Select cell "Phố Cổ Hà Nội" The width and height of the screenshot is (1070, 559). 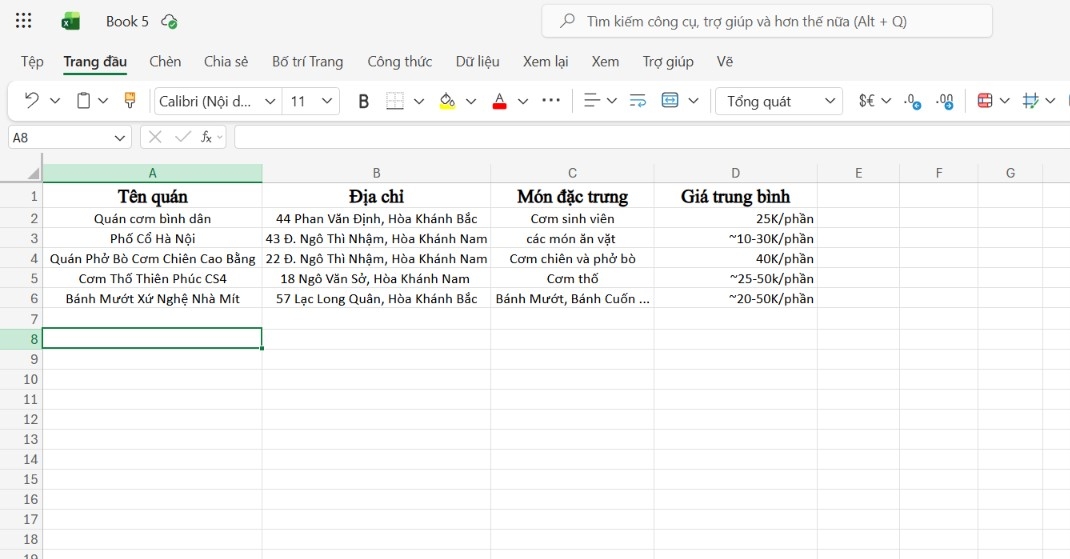(x=152, y=238)
